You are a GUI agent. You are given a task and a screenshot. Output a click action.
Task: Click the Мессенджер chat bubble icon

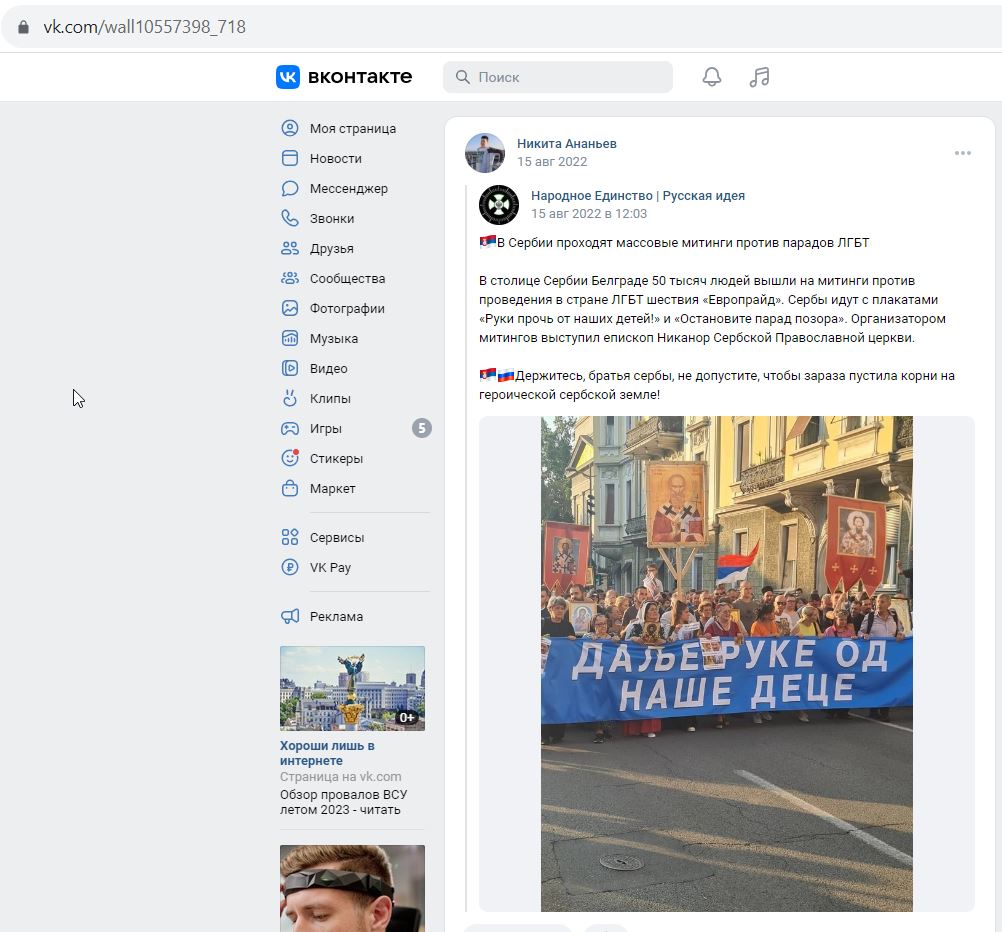tap(290, 189)
